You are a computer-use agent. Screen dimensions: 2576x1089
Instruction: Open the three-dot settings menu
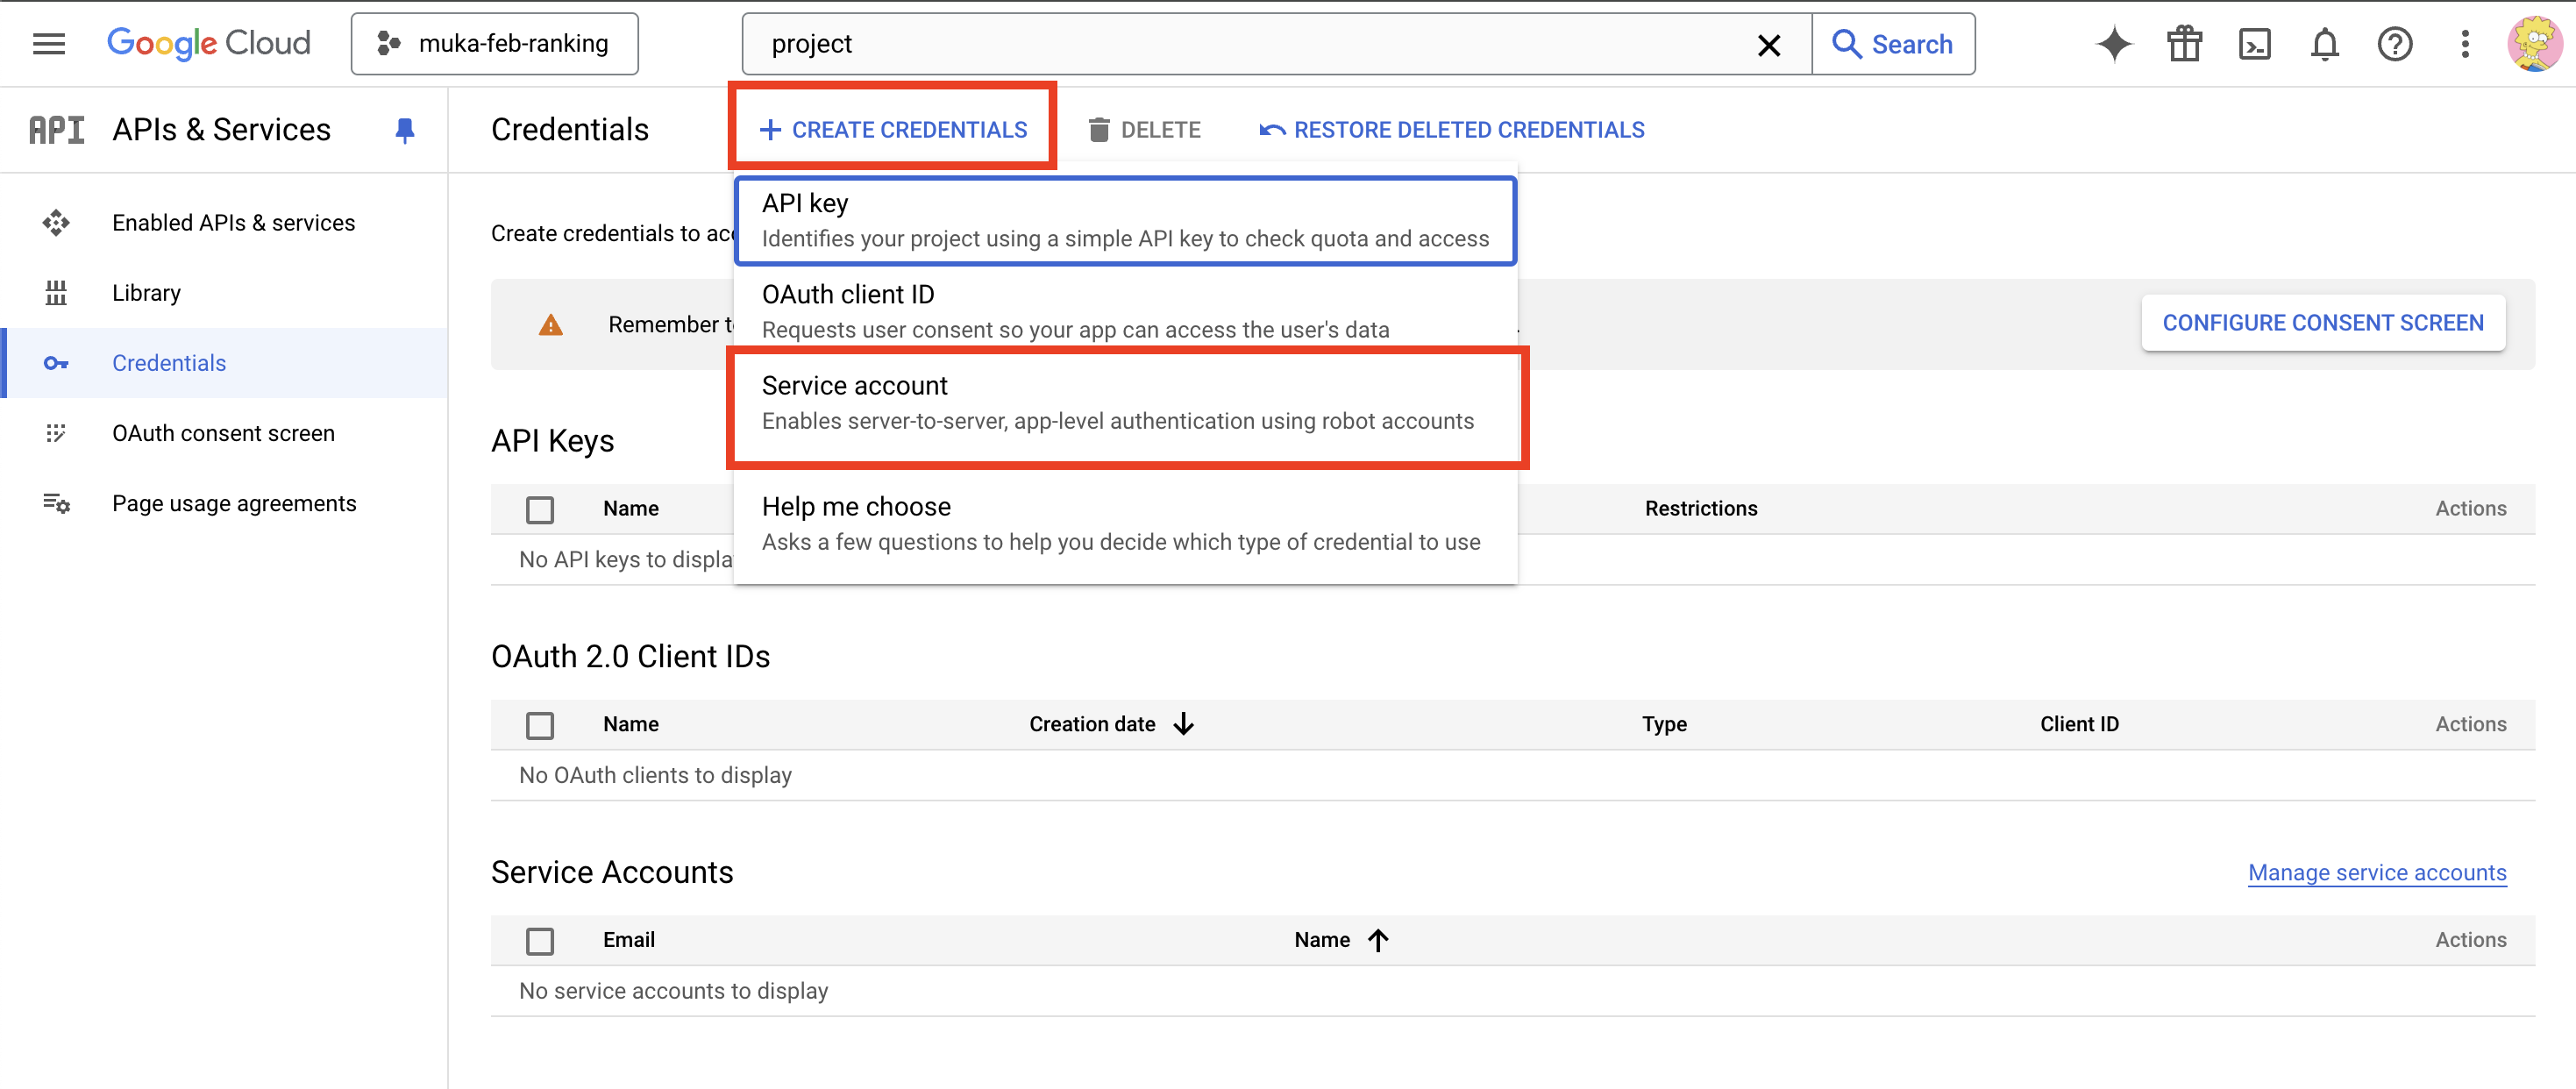(2464, 44)
